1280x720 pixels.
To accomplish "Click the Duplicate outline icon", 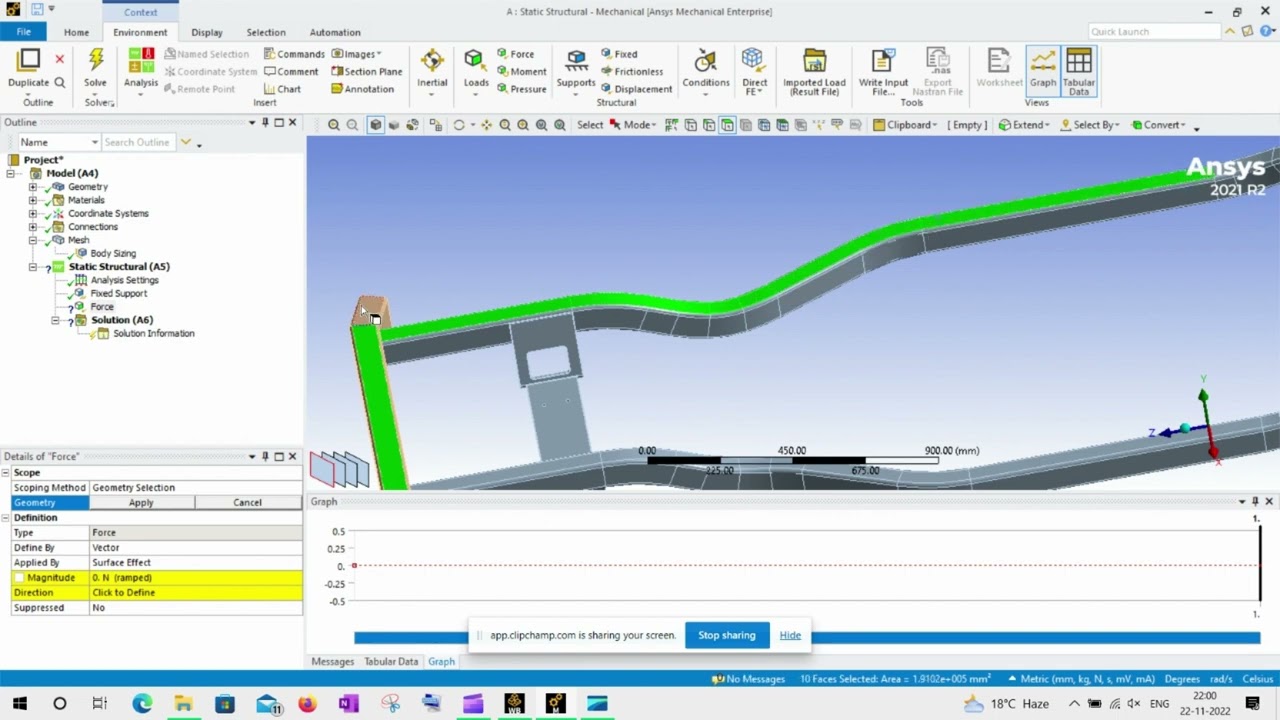I will 28,68.
